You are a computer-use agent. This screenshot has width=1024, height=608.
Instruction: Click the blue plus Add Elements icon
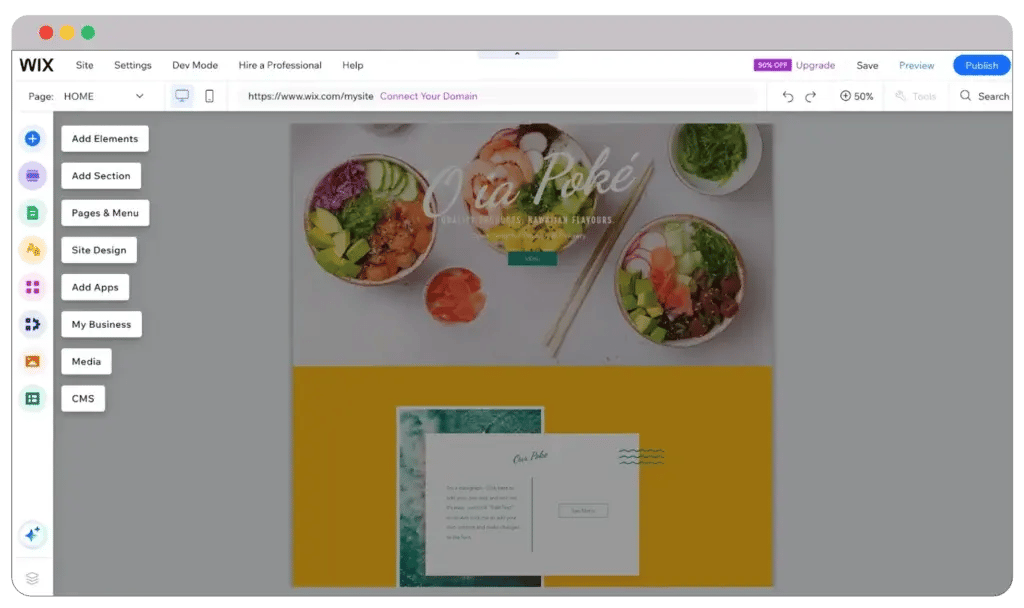[32, 139]
